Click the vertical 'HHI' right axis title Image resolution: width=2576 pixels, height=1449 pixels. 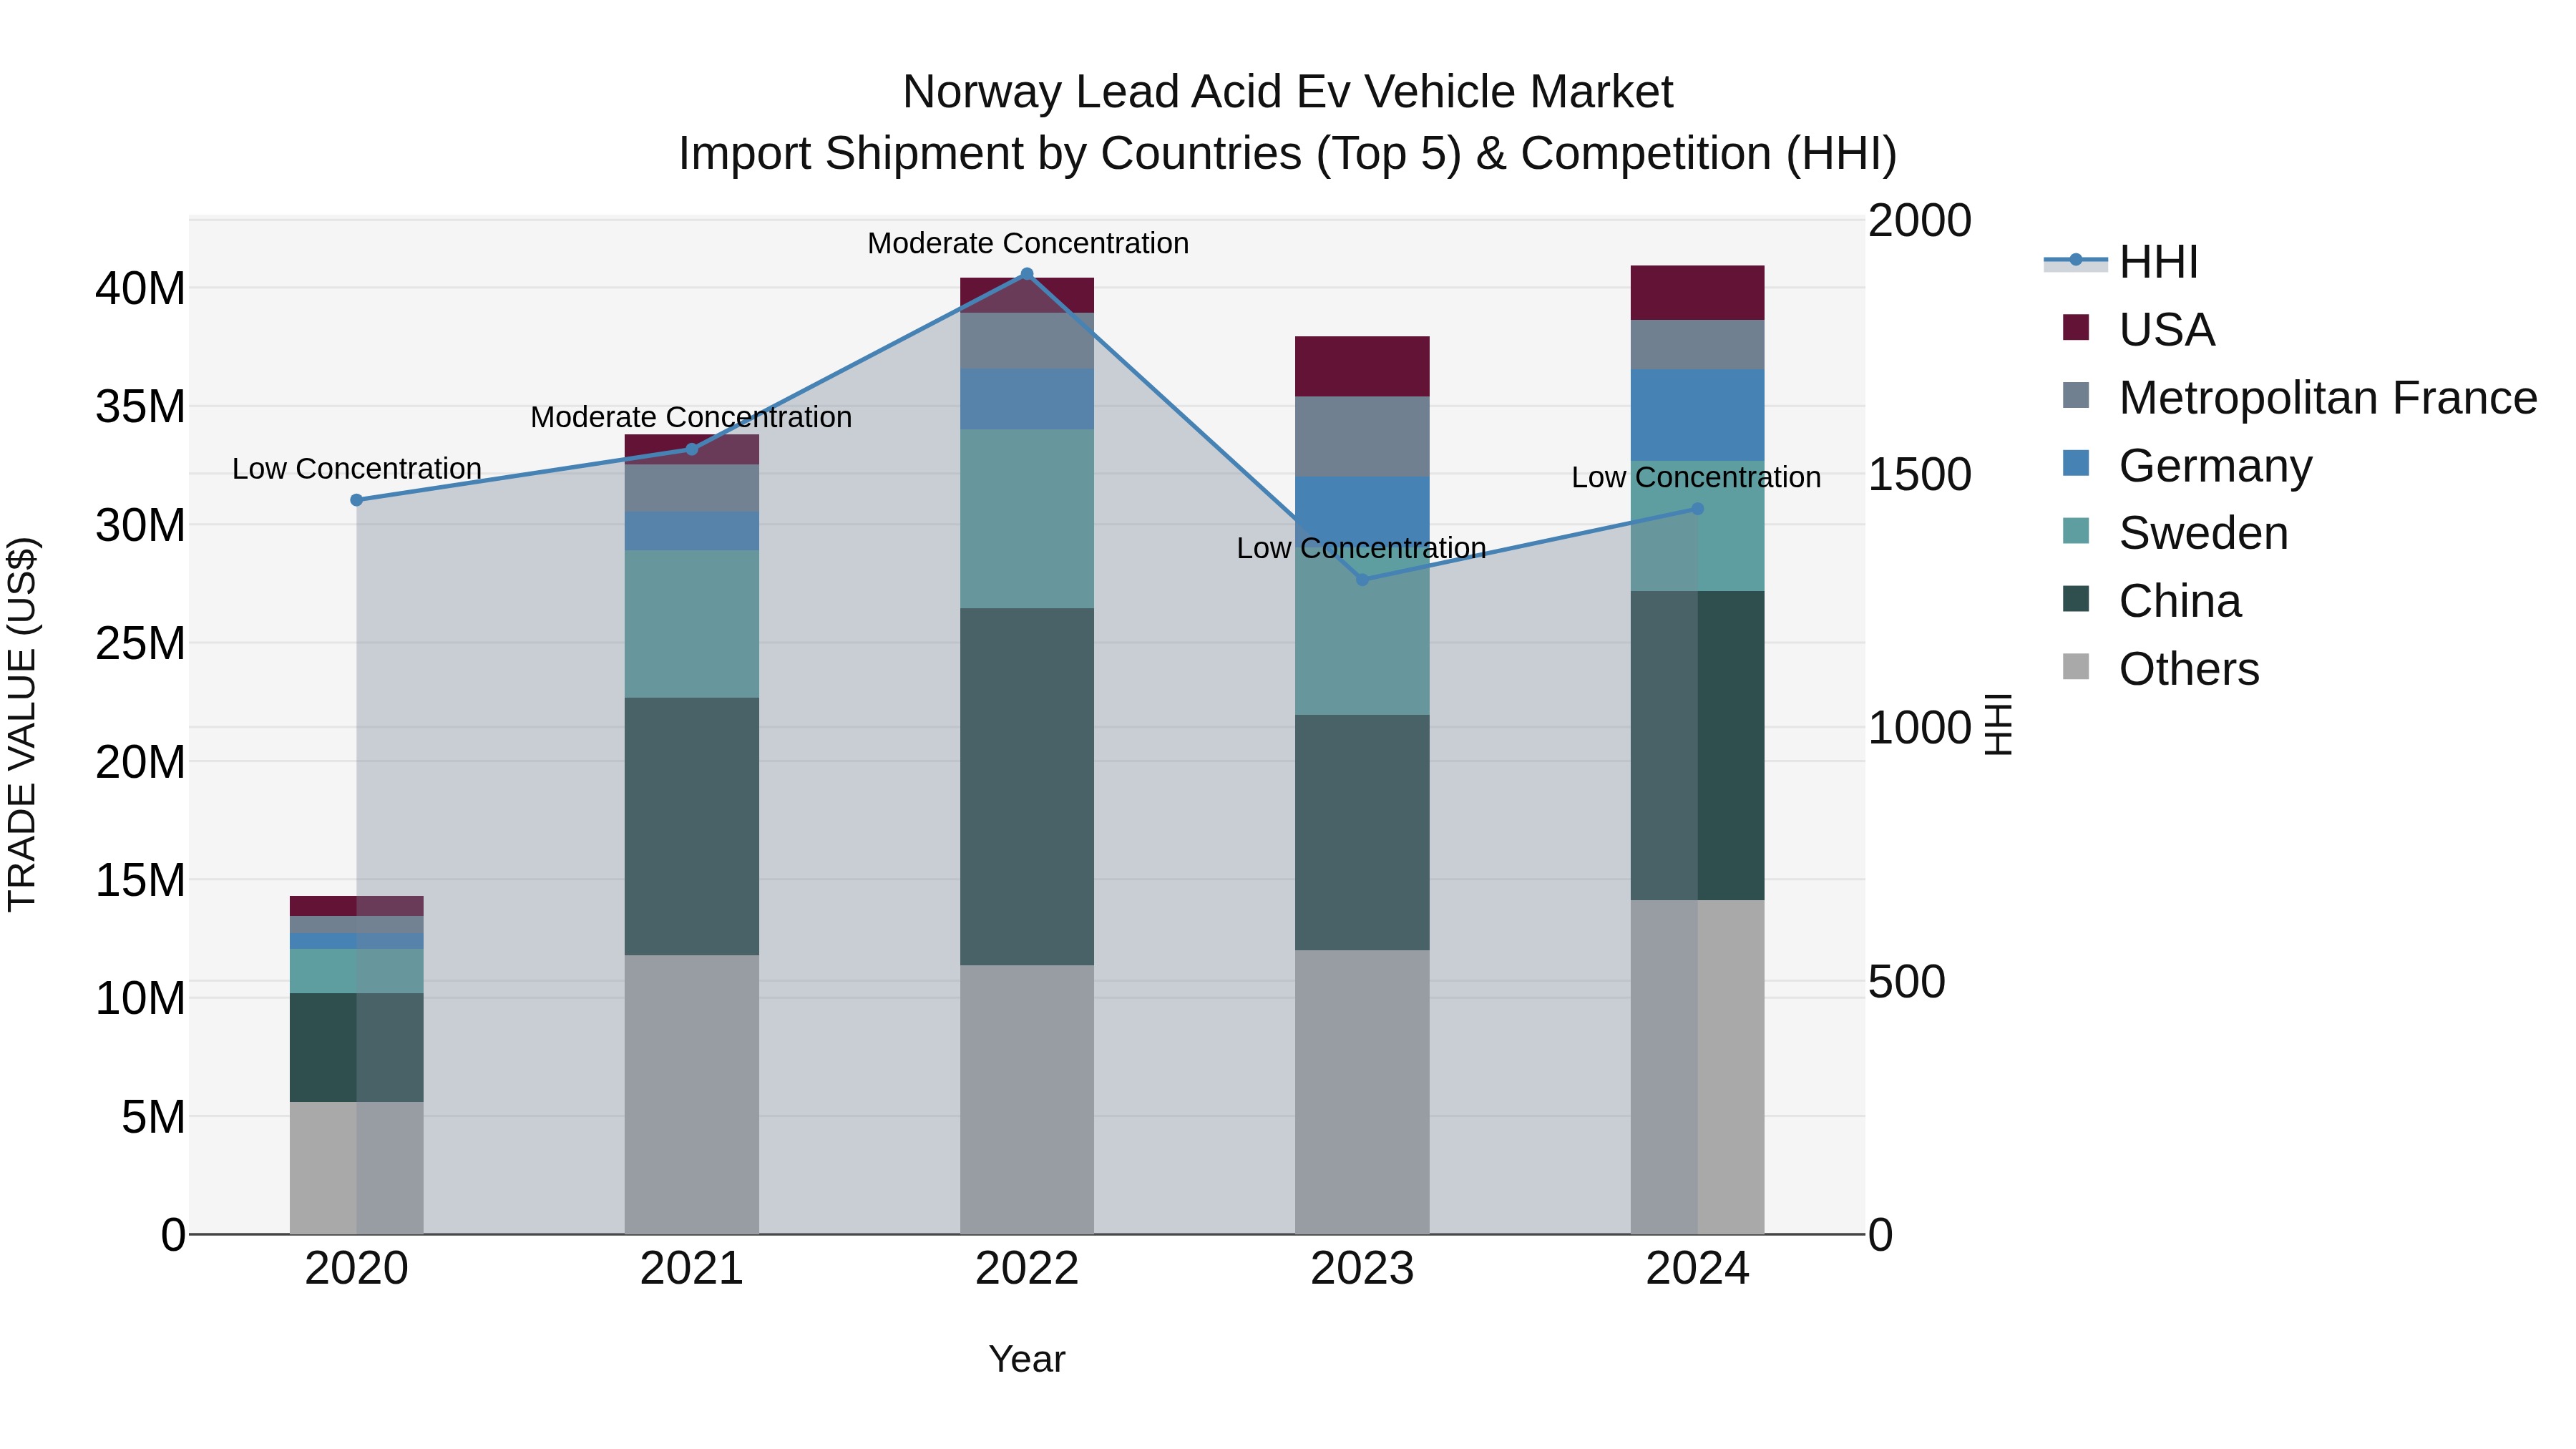coord(1998,724)
